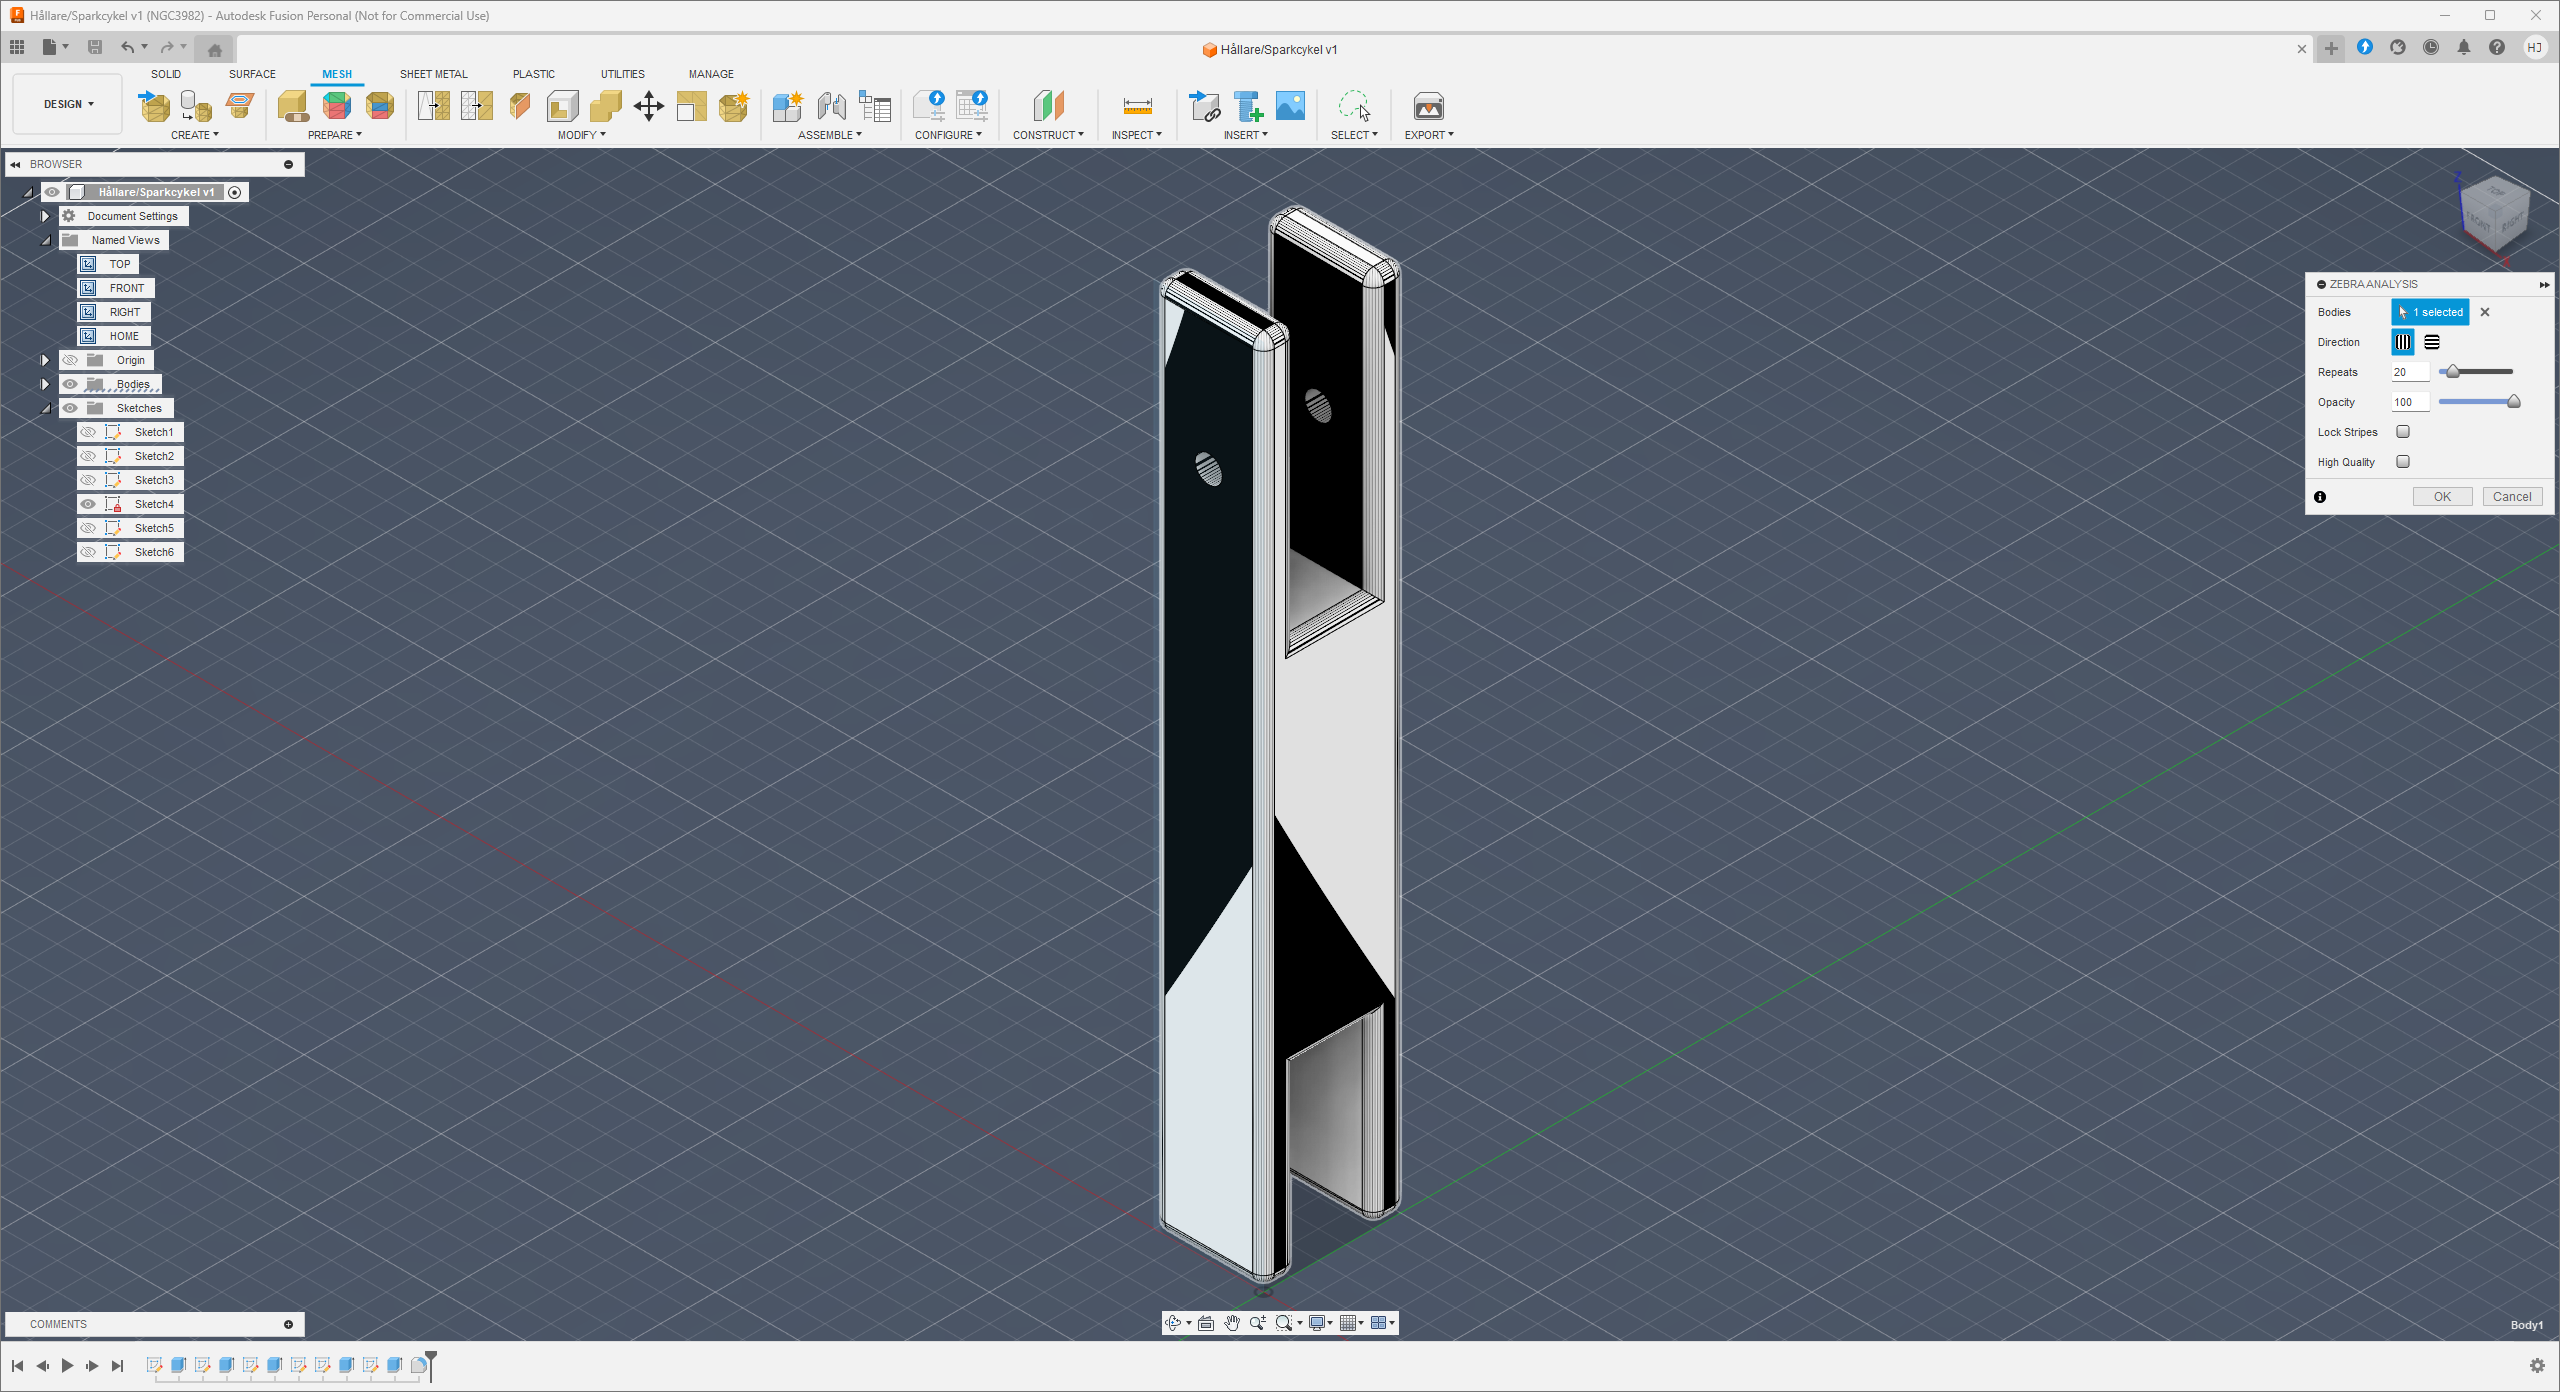The image size is (2560, 1392).
Task: Open the CREATE panel dropdown
Action: (x=195, y=135)
